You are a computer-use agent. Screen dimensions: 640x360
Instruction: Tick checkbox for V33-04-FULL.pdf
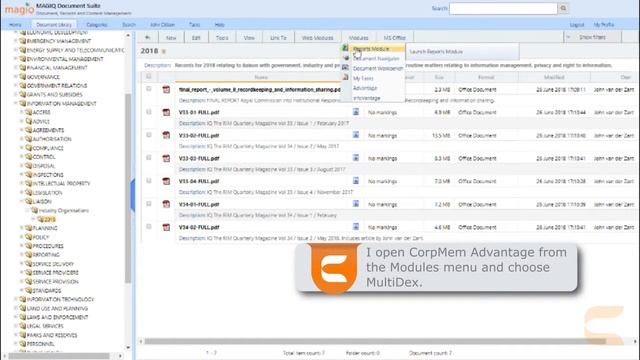tap(149, 180)
